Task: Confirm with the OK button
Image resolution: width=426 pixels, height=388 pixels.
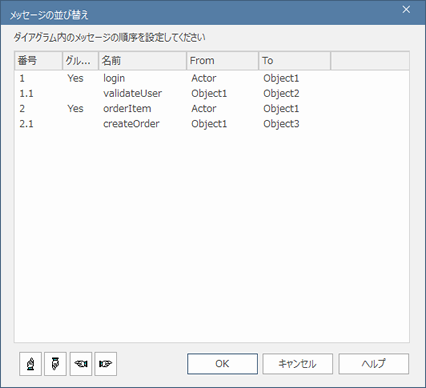Action: tap(222, 364)
